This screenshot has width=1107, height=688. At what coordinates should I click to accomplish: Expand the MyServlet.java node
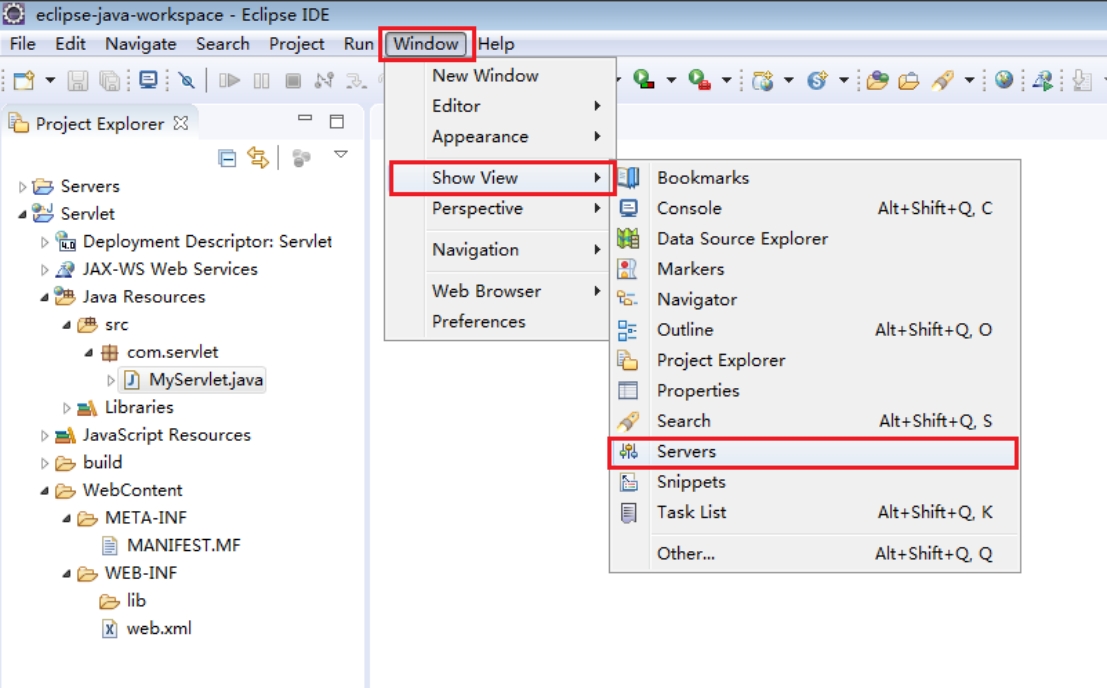click(x=111, y=380)
